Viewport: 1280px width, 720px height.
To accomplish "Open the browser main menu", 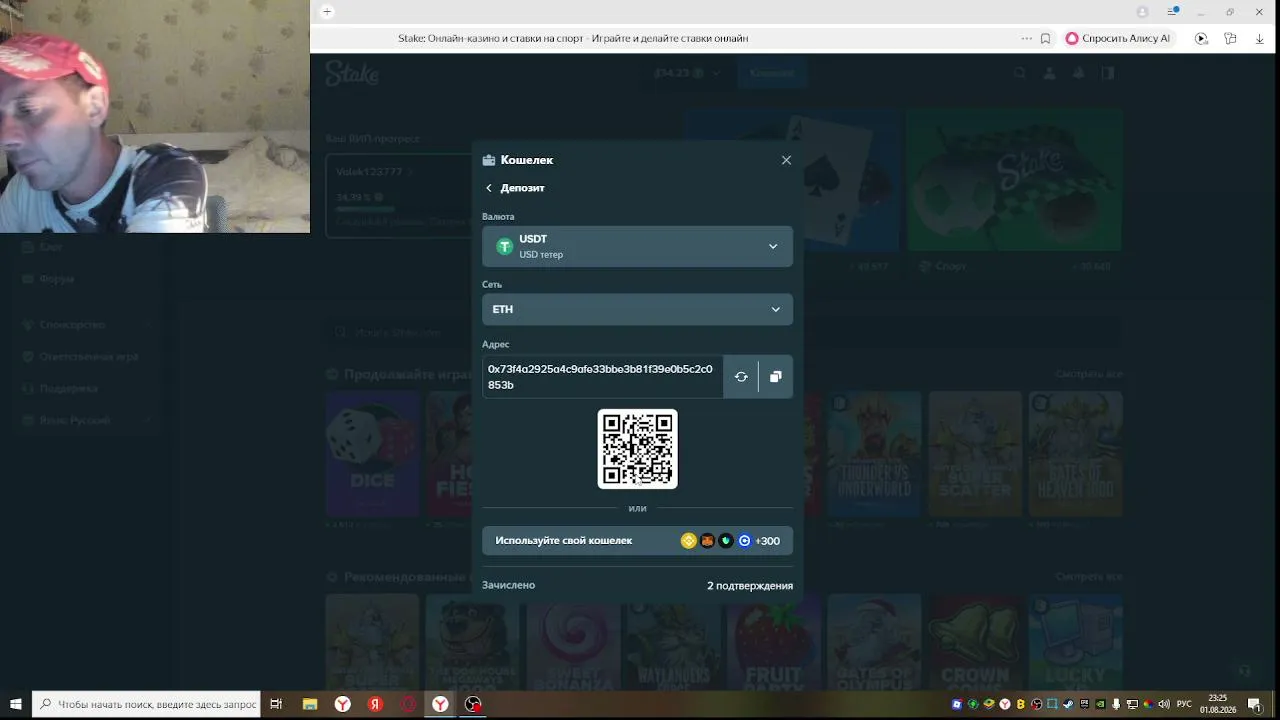I will 1172,12.
